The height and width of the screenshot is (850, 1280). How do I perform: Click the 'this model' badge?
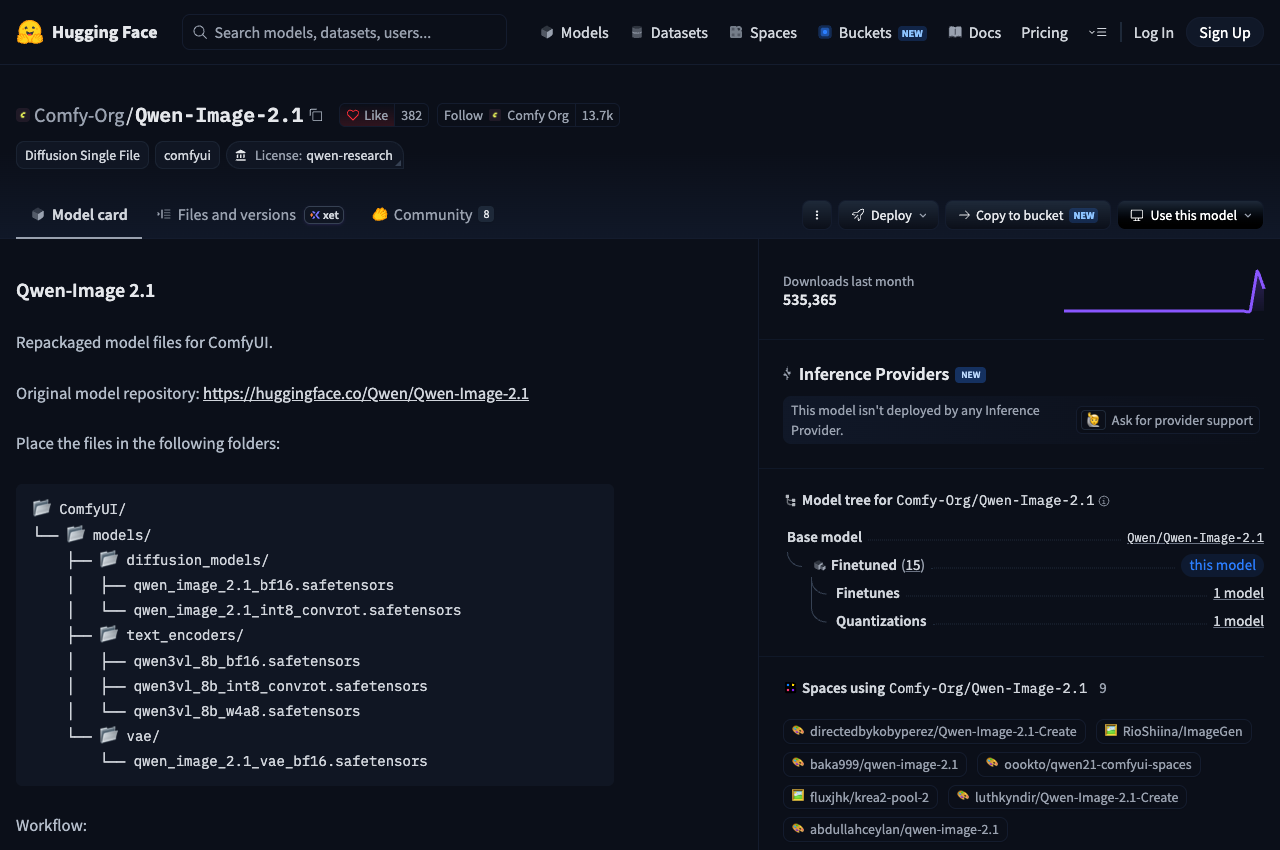coord(1222,565)
